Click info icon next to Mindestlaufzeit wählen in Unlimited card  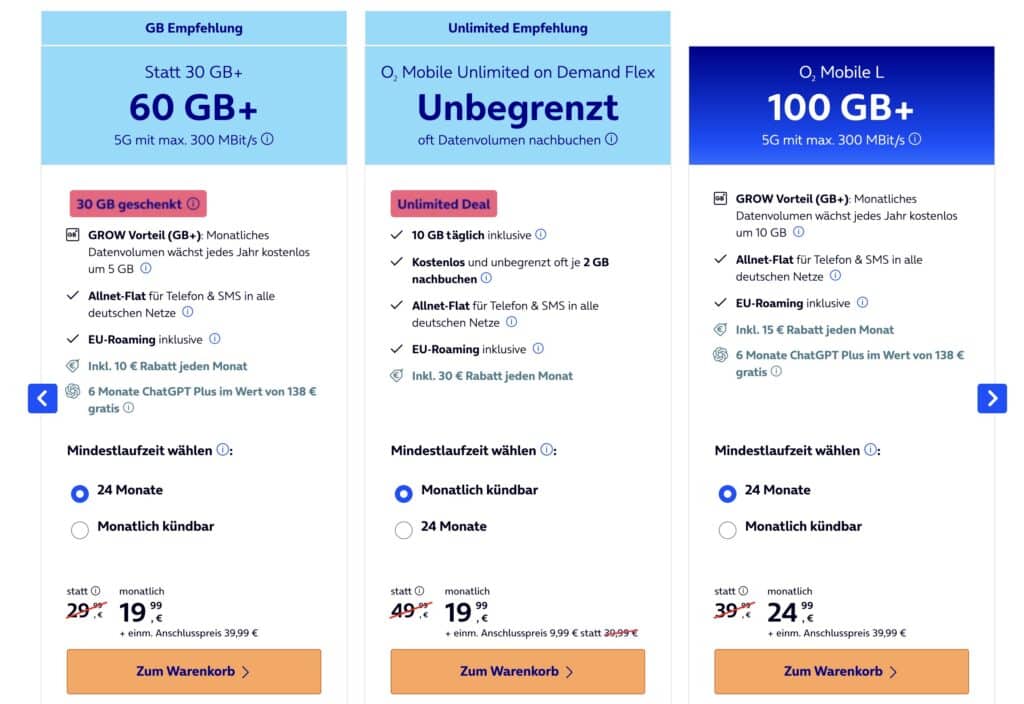tap(546, 450)
